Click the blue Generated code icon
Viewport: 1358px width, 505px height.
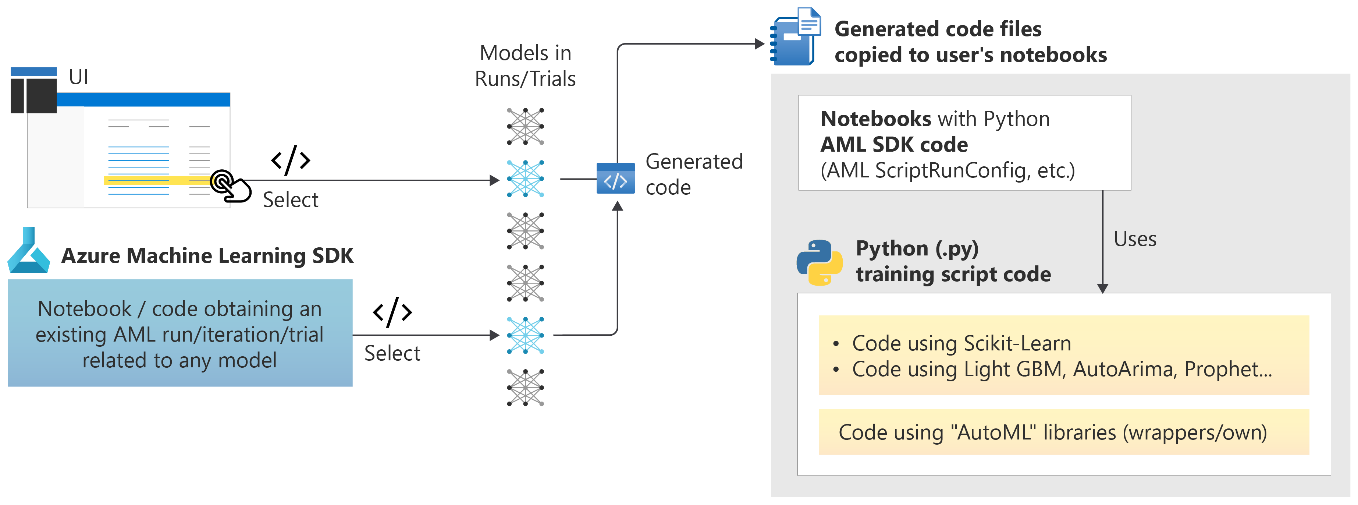615,179
